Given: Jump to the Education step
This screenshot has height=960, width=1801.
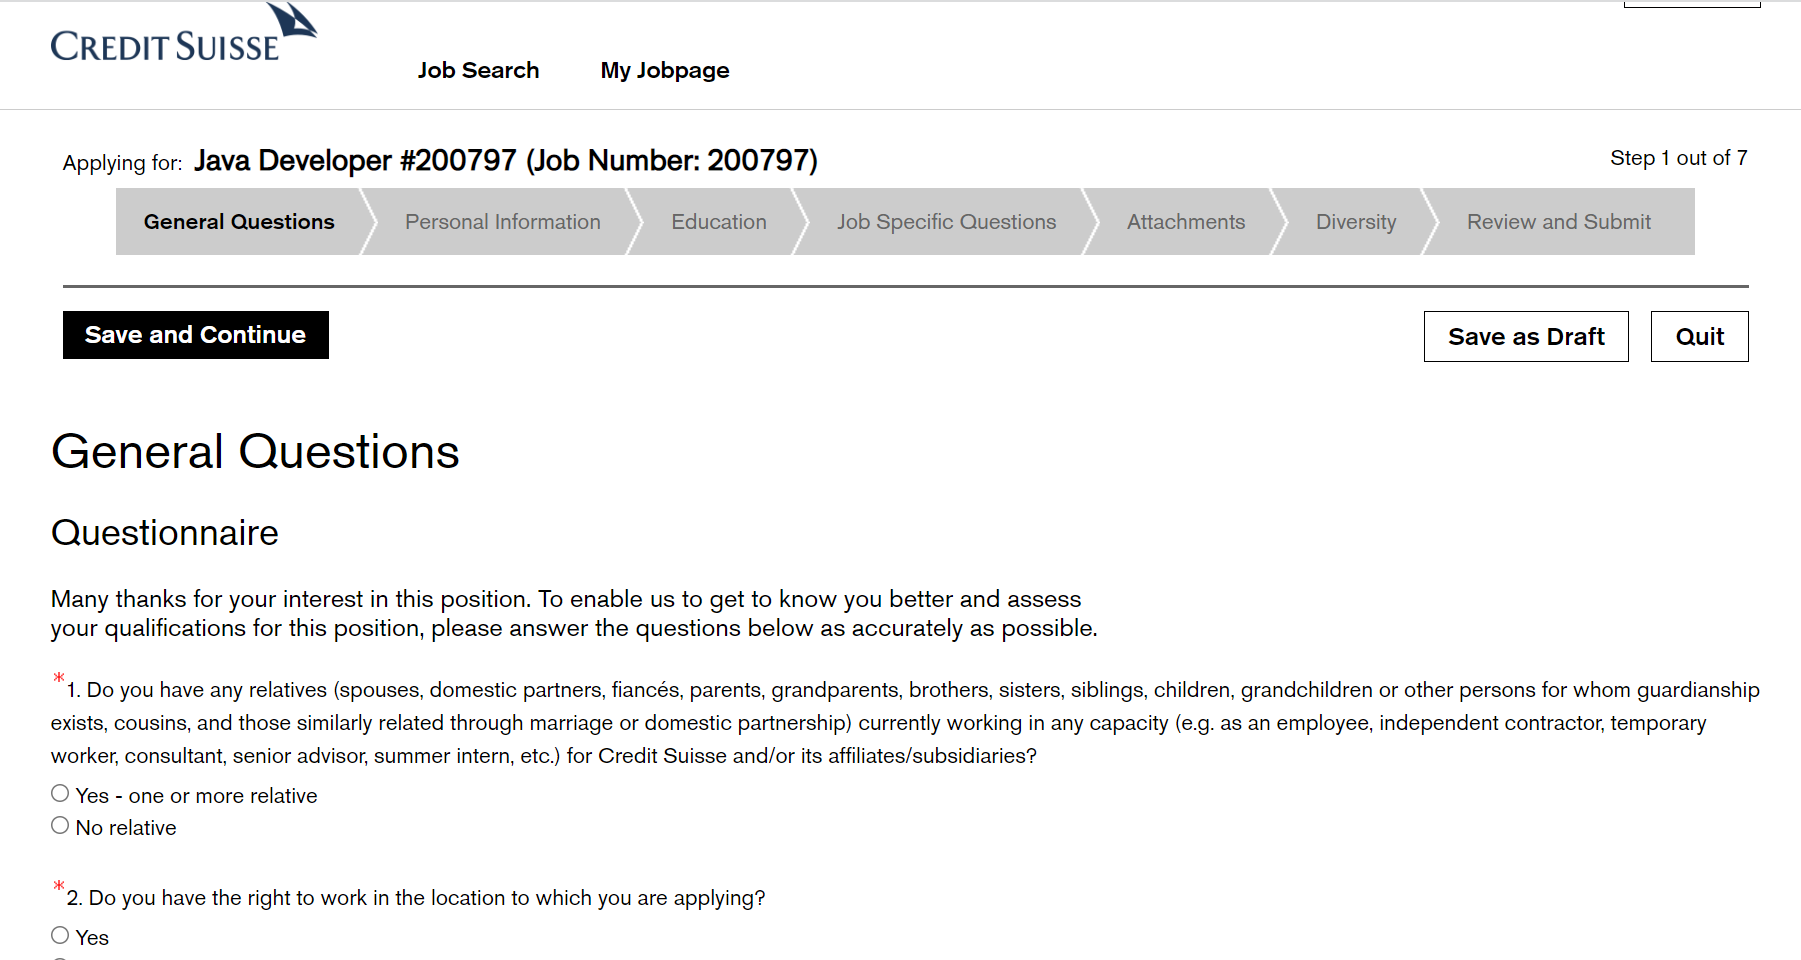Looking at the screenshot, I should (719, 222).
